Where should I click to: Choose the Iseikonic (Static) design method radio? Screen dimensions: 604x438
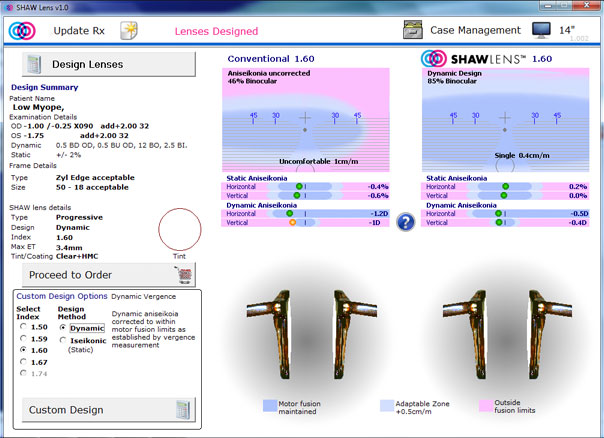pos(63,340)
